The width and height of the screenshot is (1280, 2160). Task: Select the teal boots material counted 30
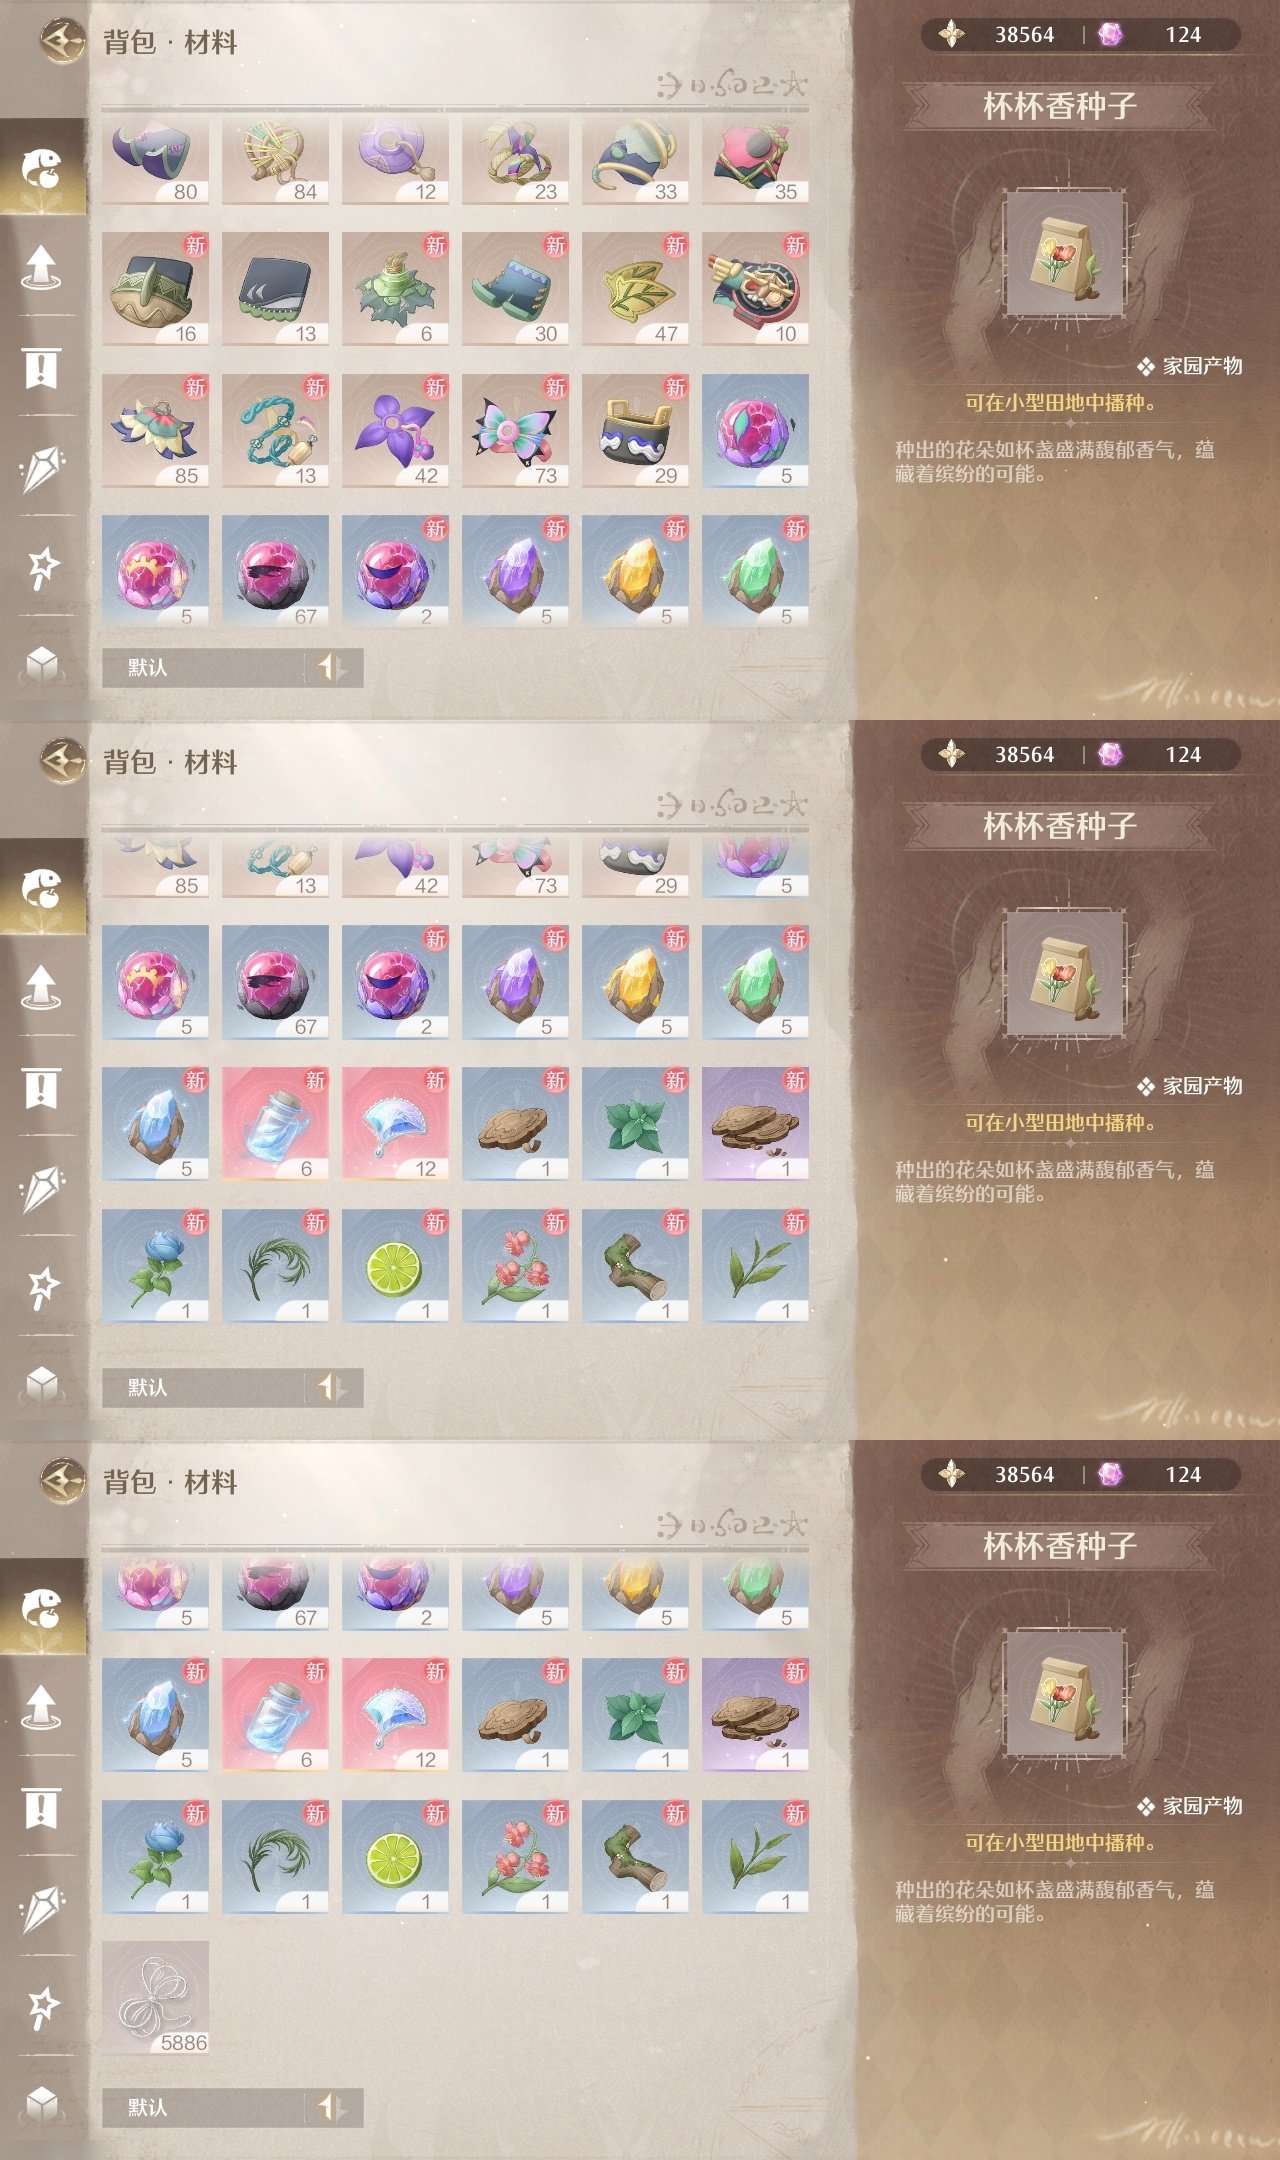515,289
